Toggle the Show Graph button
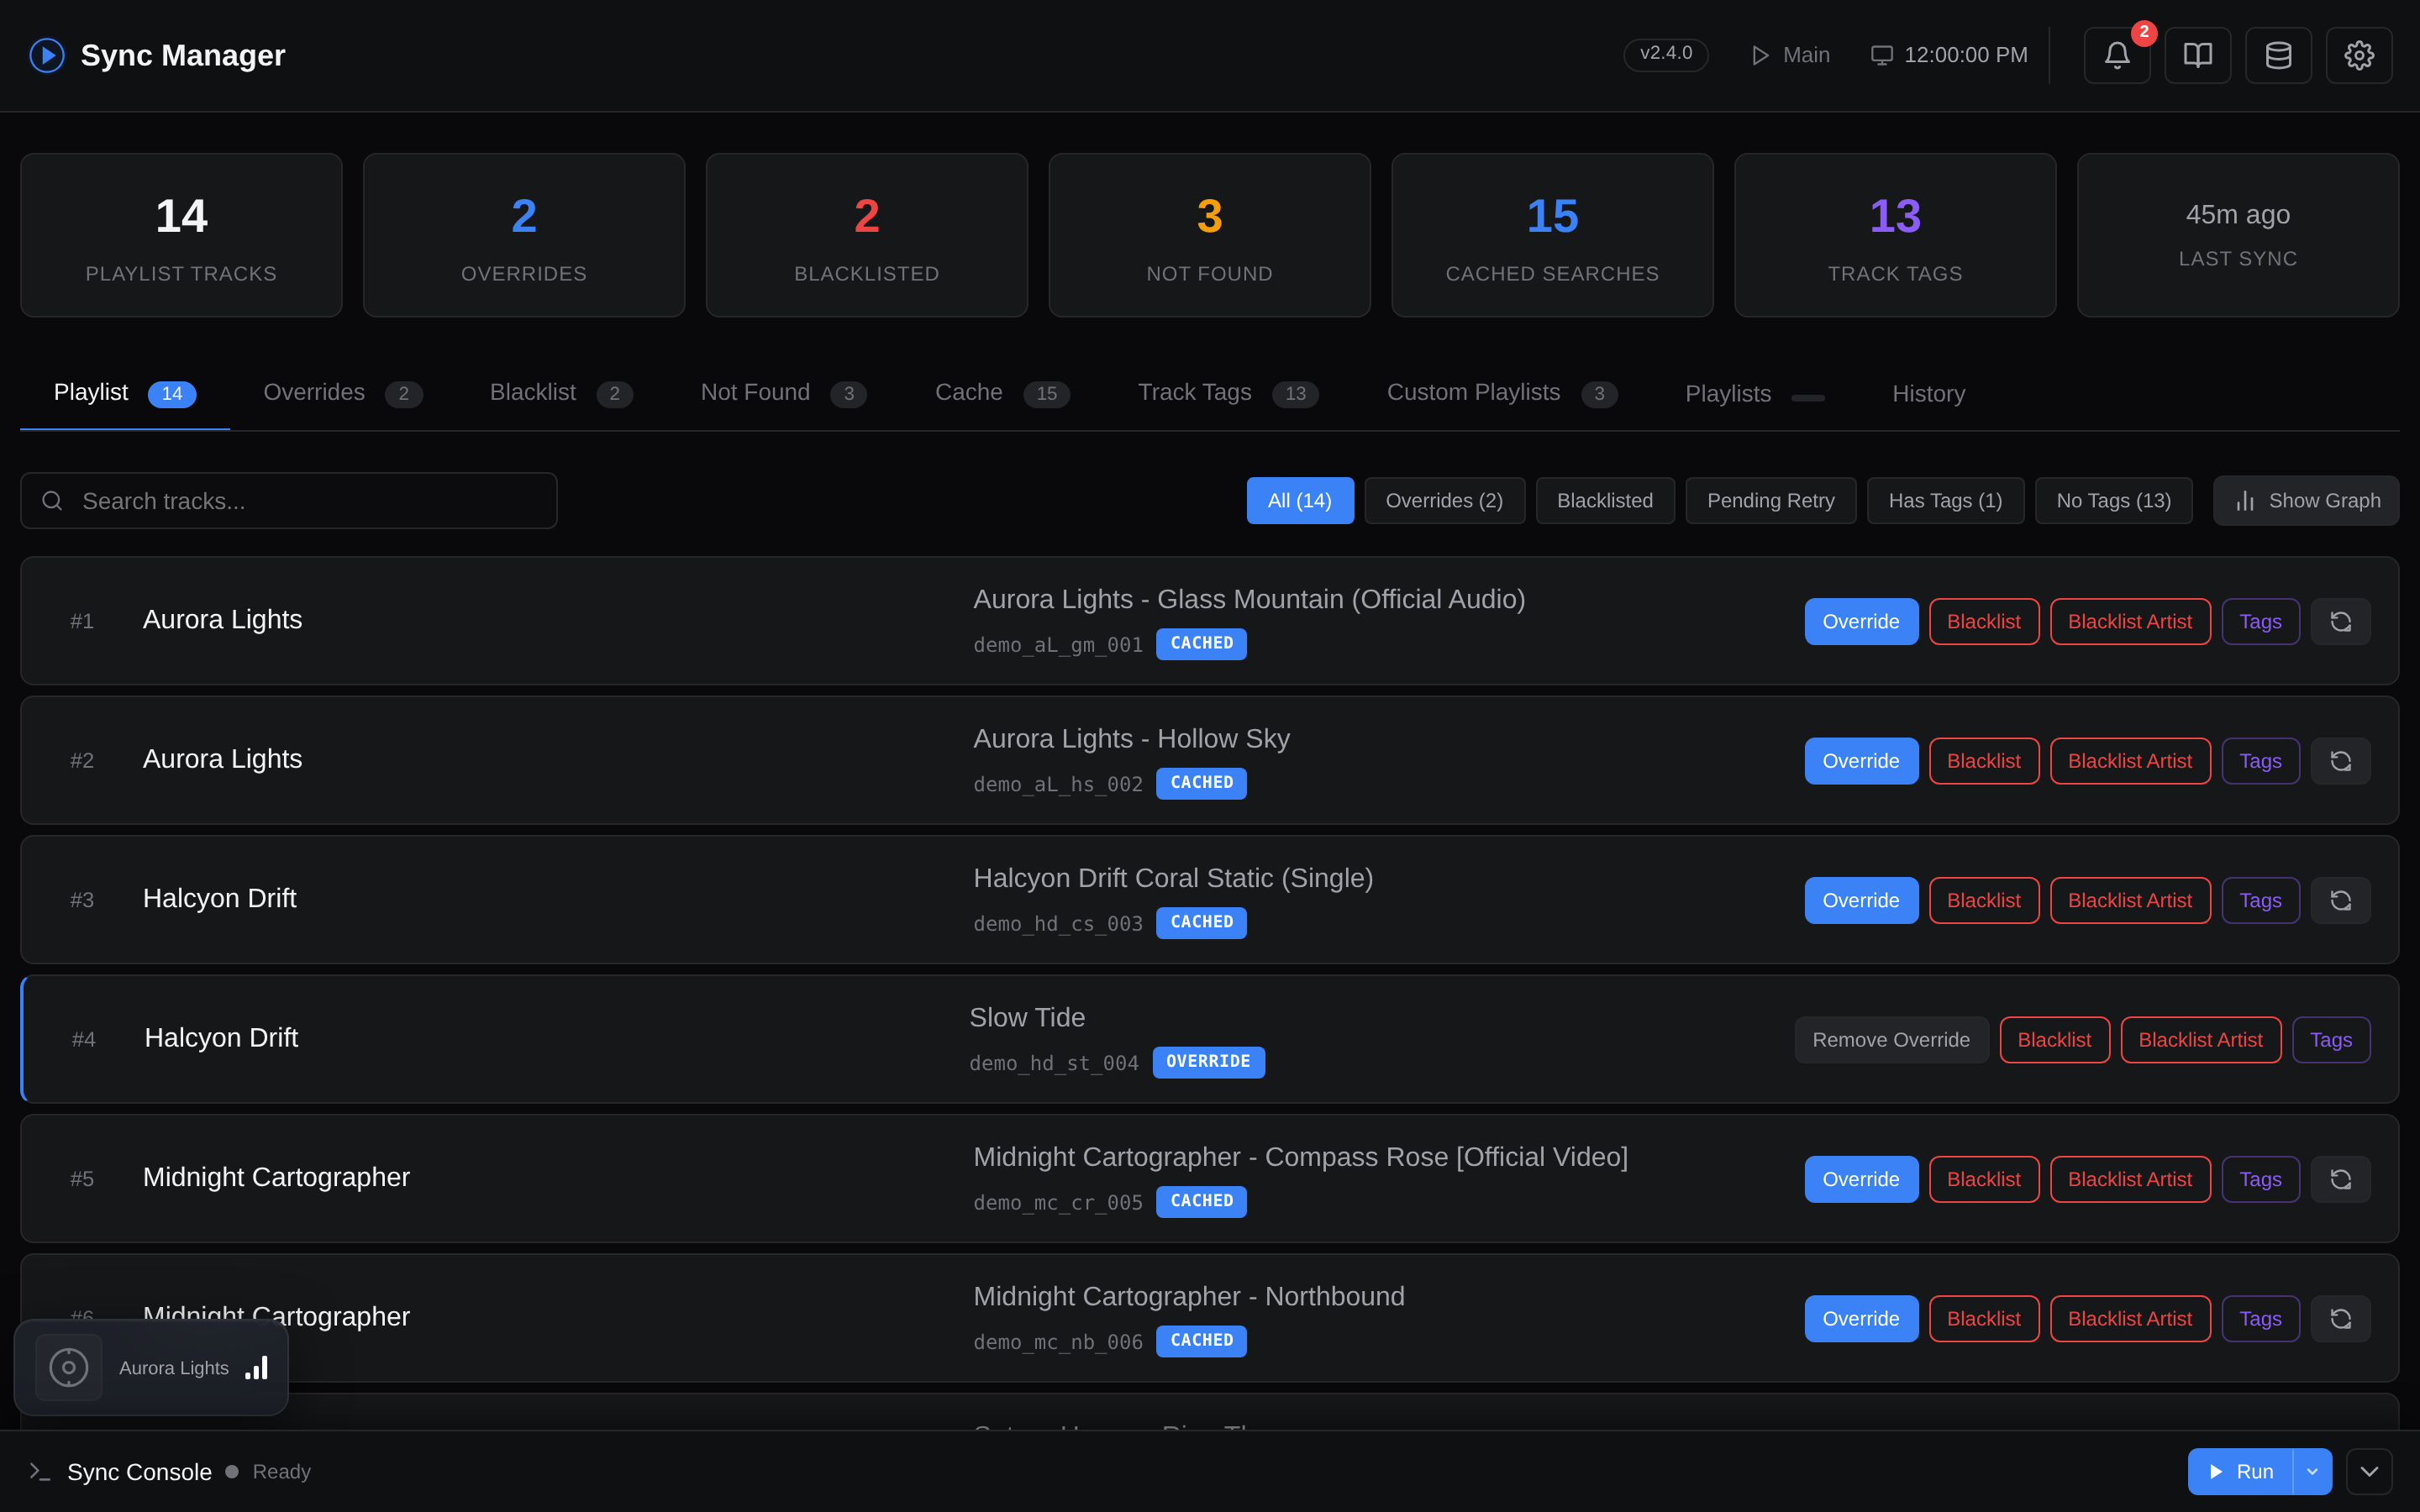 coord(2306,501)
